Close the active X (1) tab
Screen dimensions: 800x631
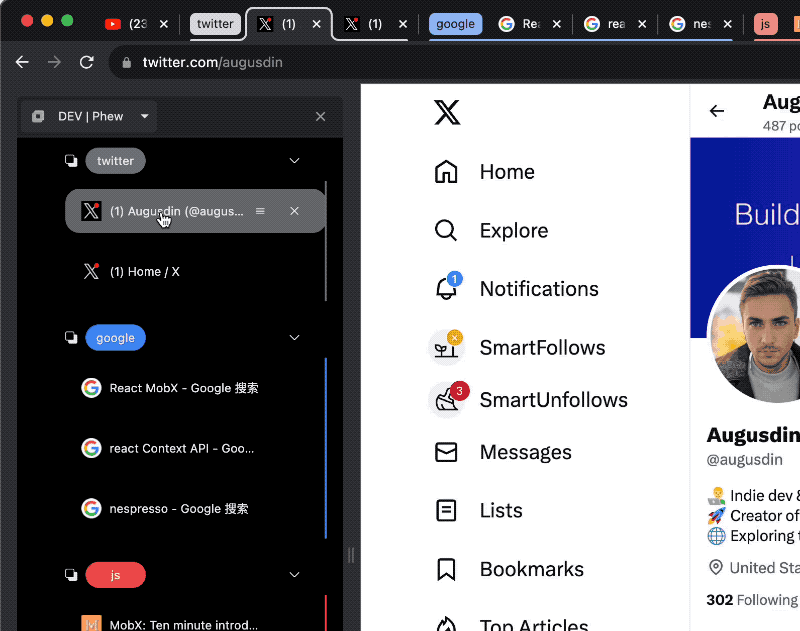click(317, 24)
